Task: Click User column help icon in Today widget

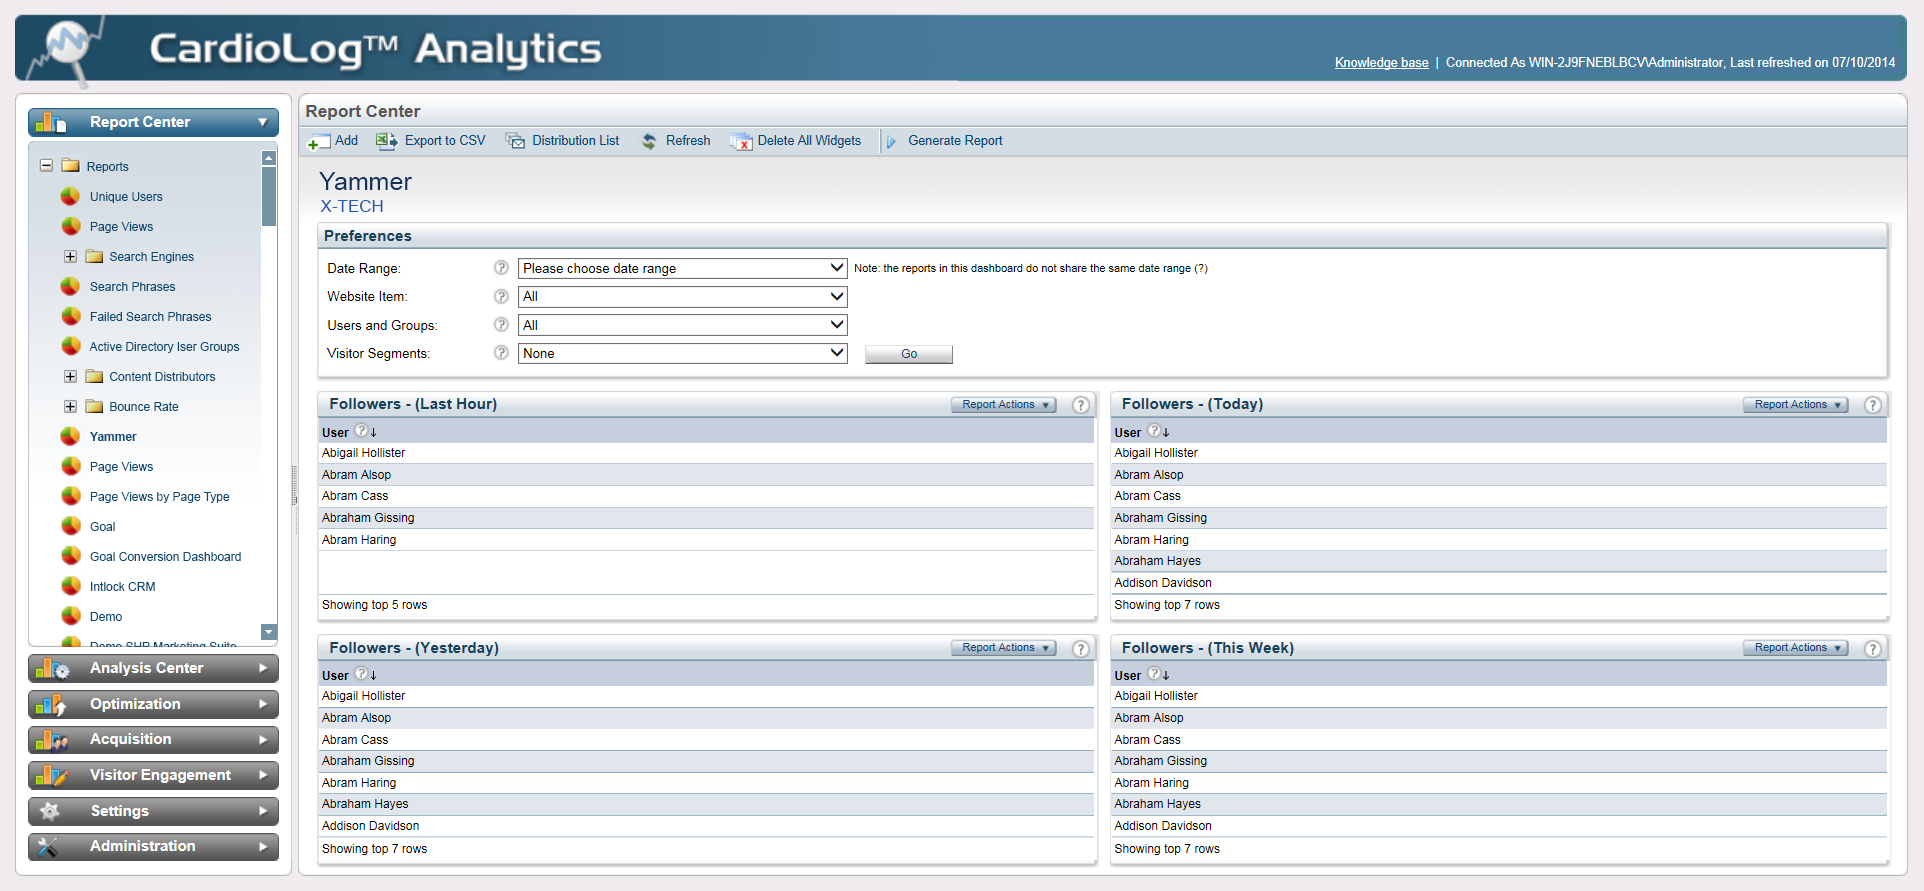Action: [x=1153, y=431]
